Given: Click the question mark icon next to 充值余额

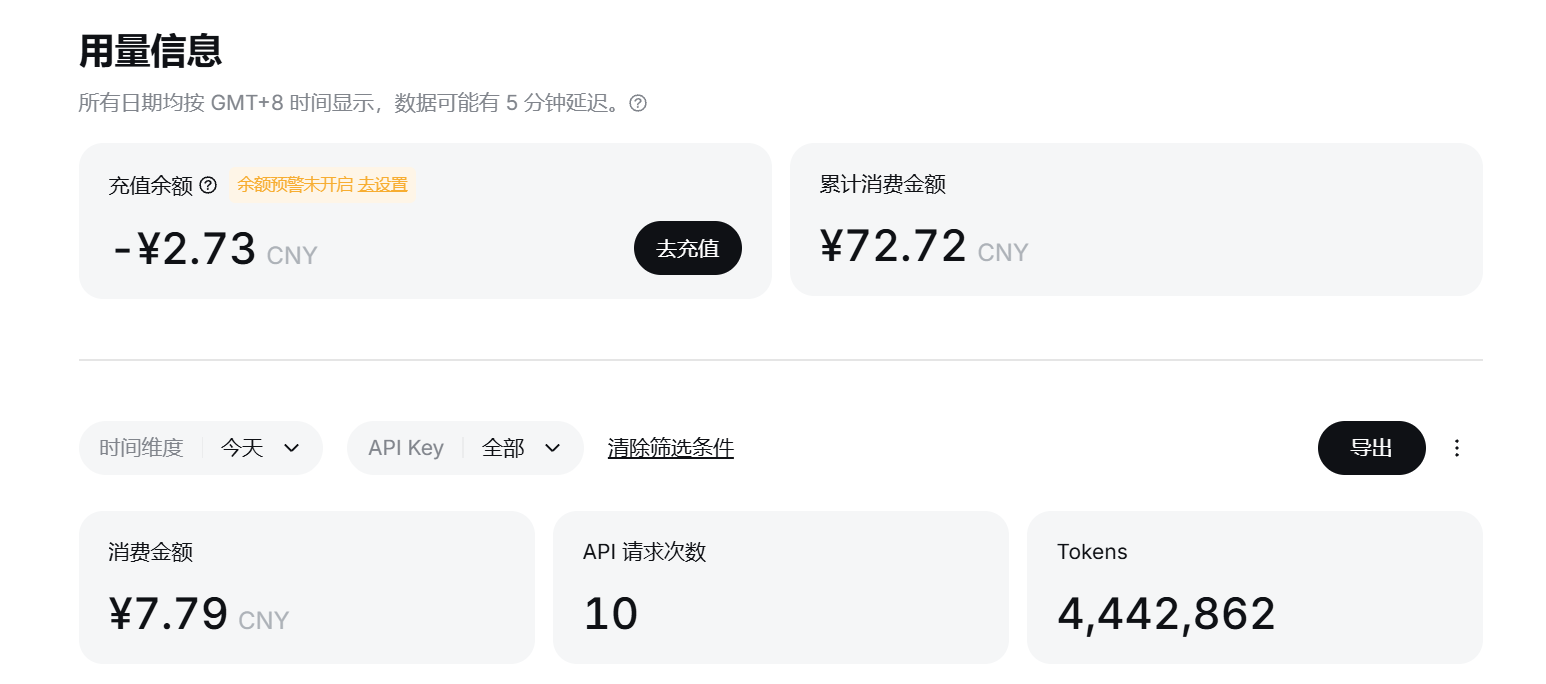Looking at the screenshot, I should [x=208, y=185].
